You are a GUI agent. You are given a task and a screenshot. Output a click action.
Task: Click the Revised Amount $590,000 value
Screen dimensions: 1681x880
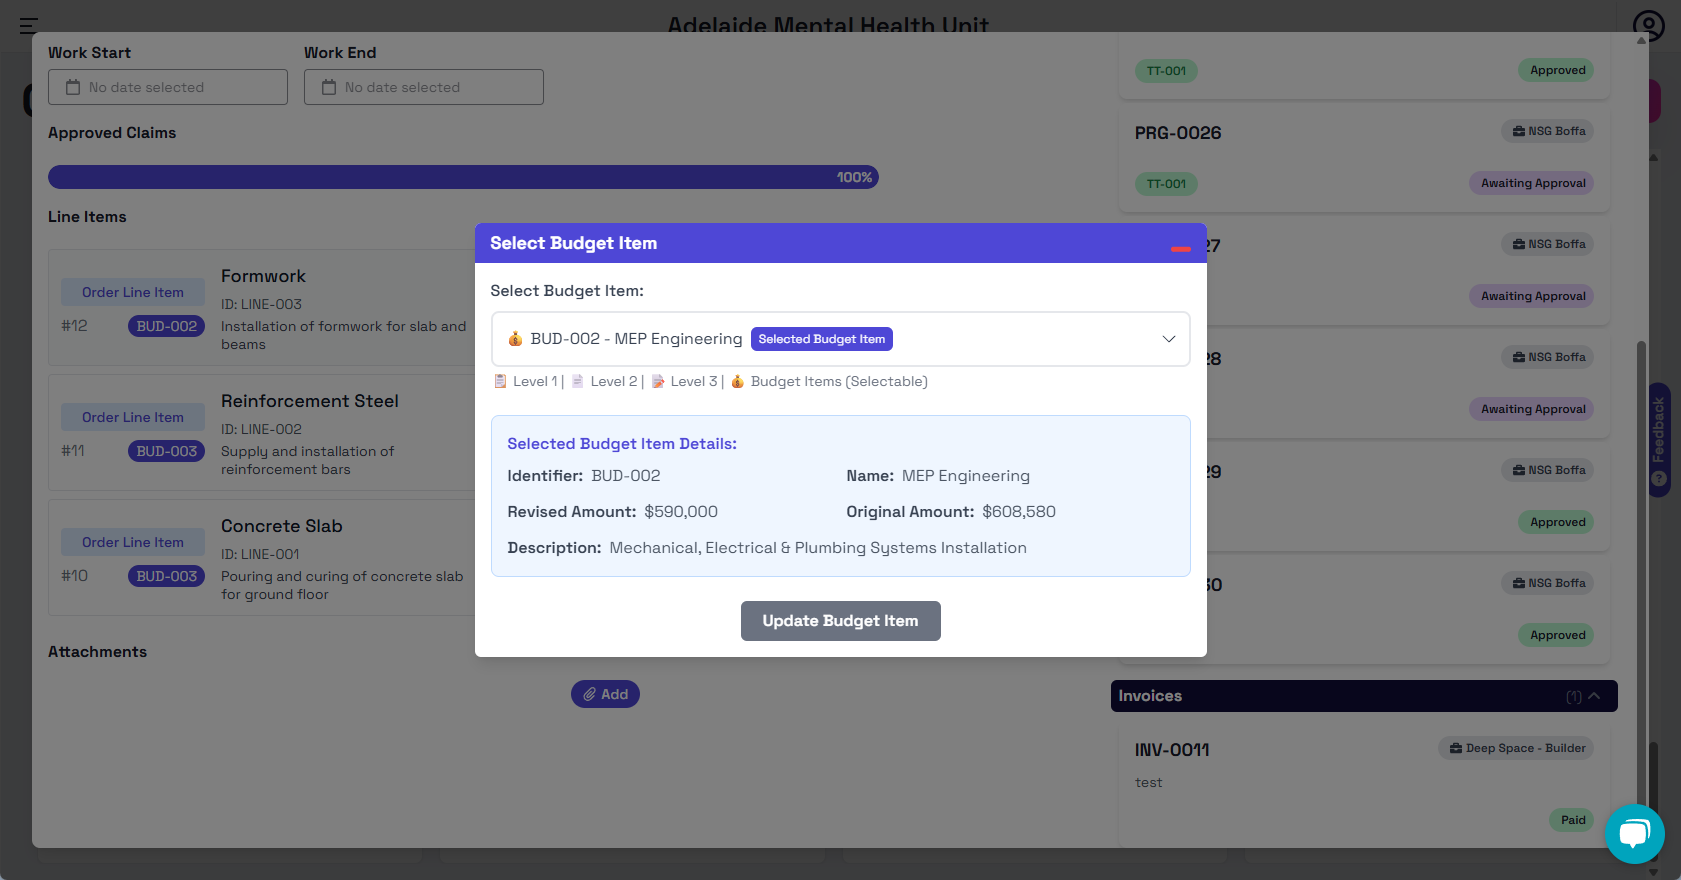click(681, 512)
